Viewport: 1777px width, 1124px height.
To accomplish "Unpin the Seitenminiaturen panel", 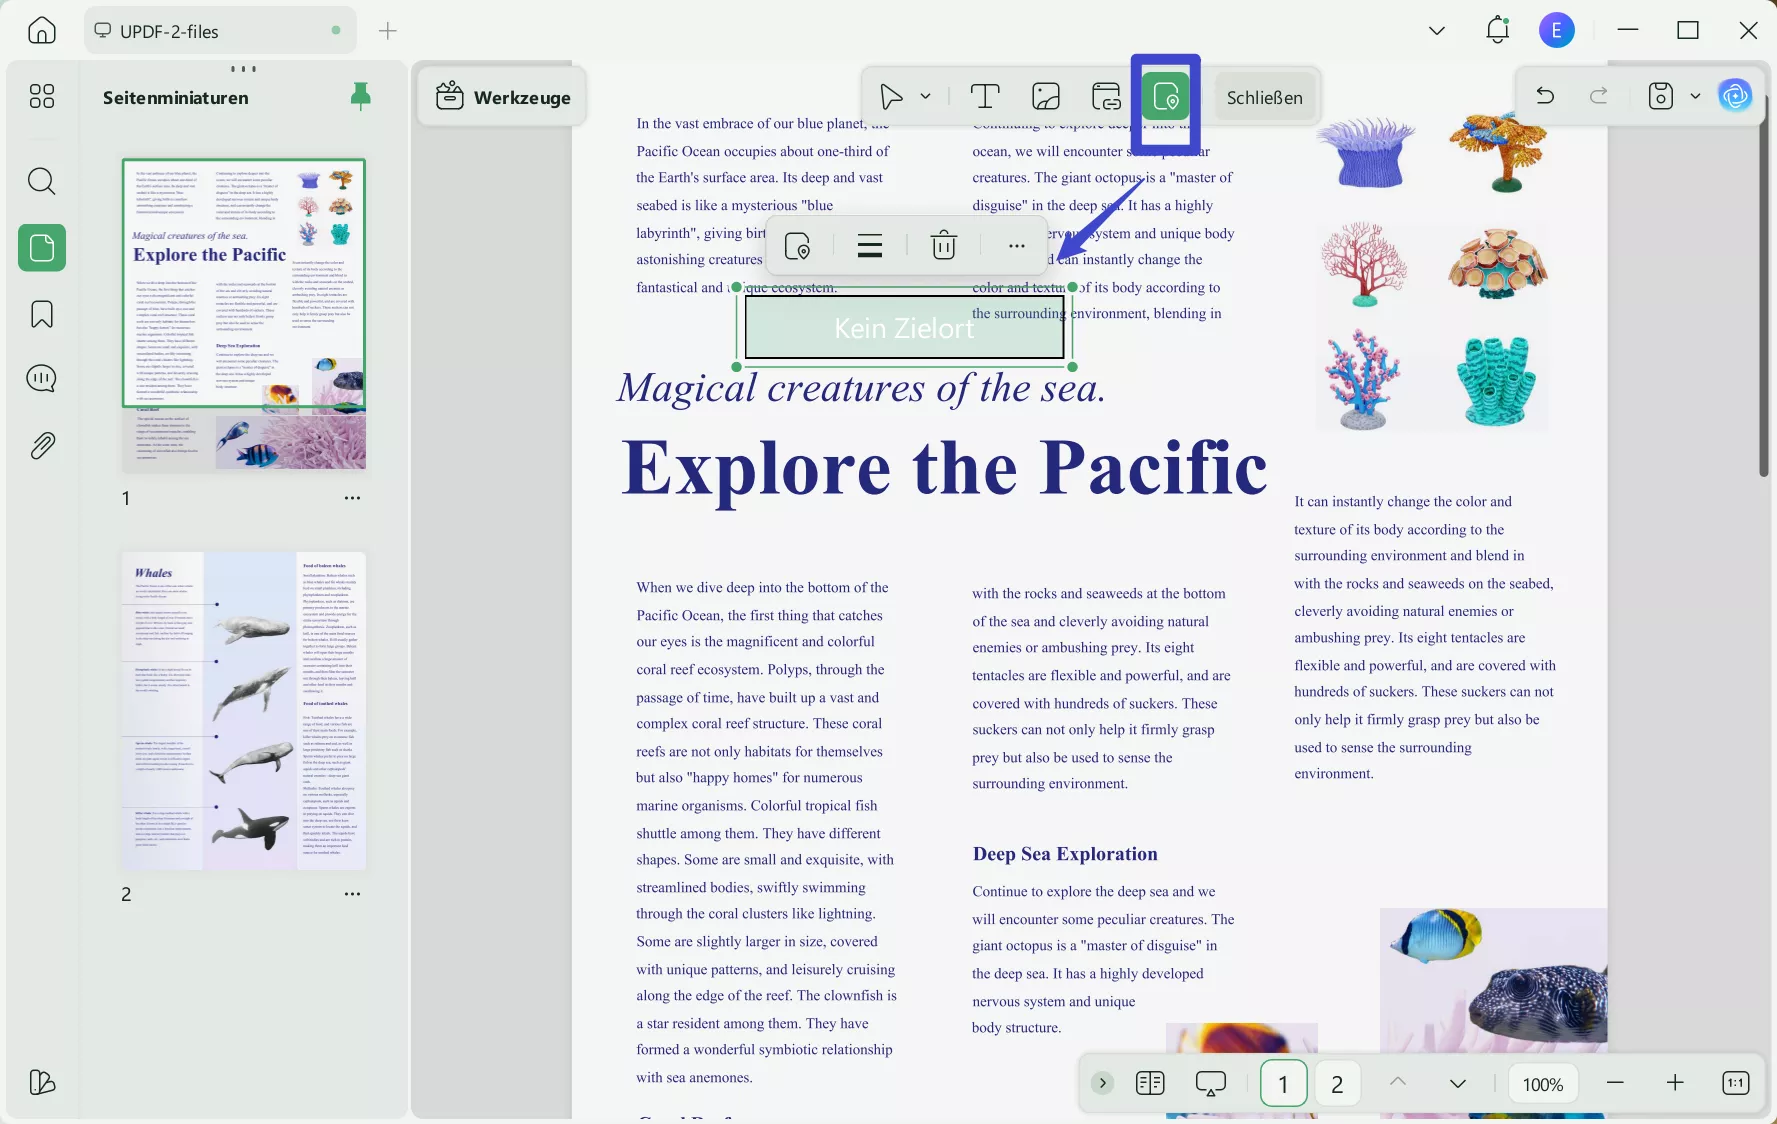I will click(360, 97).
